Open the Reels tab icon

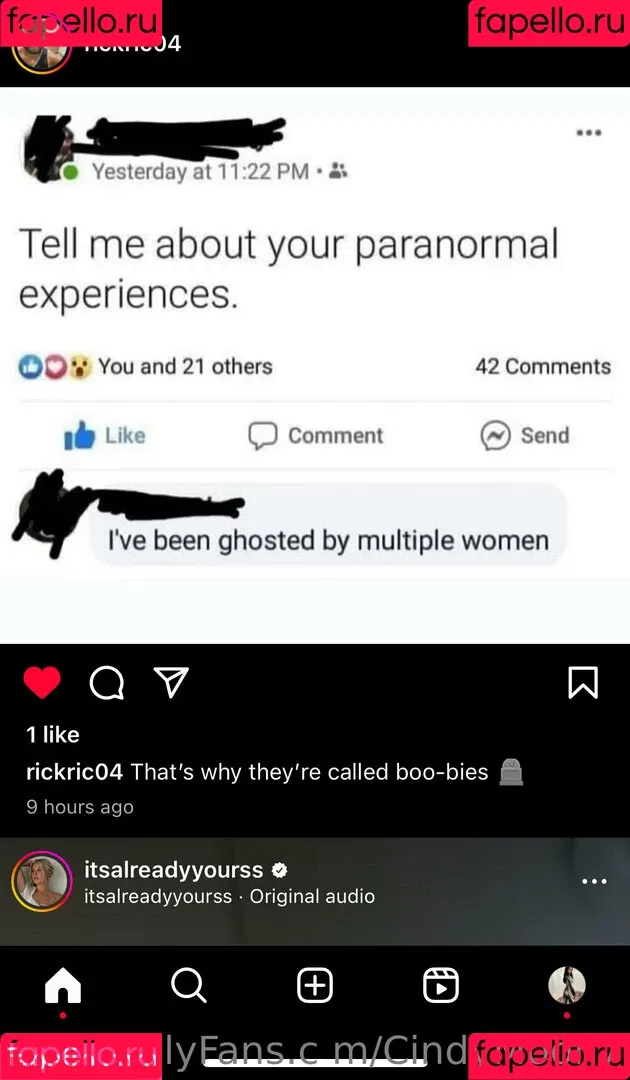441,986
